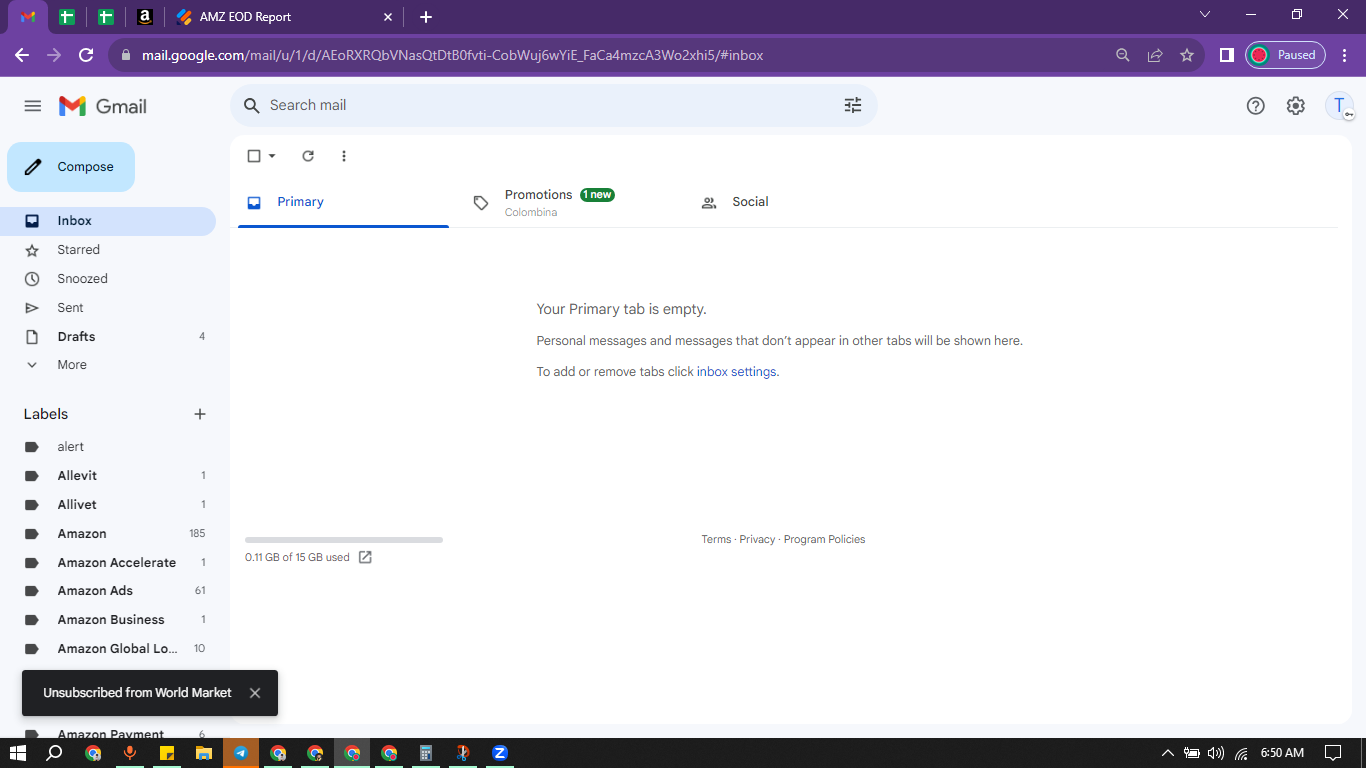The height and width of the screenshot is (768, 1366).
Task: View site information lock icon
Action: point(126,55)
